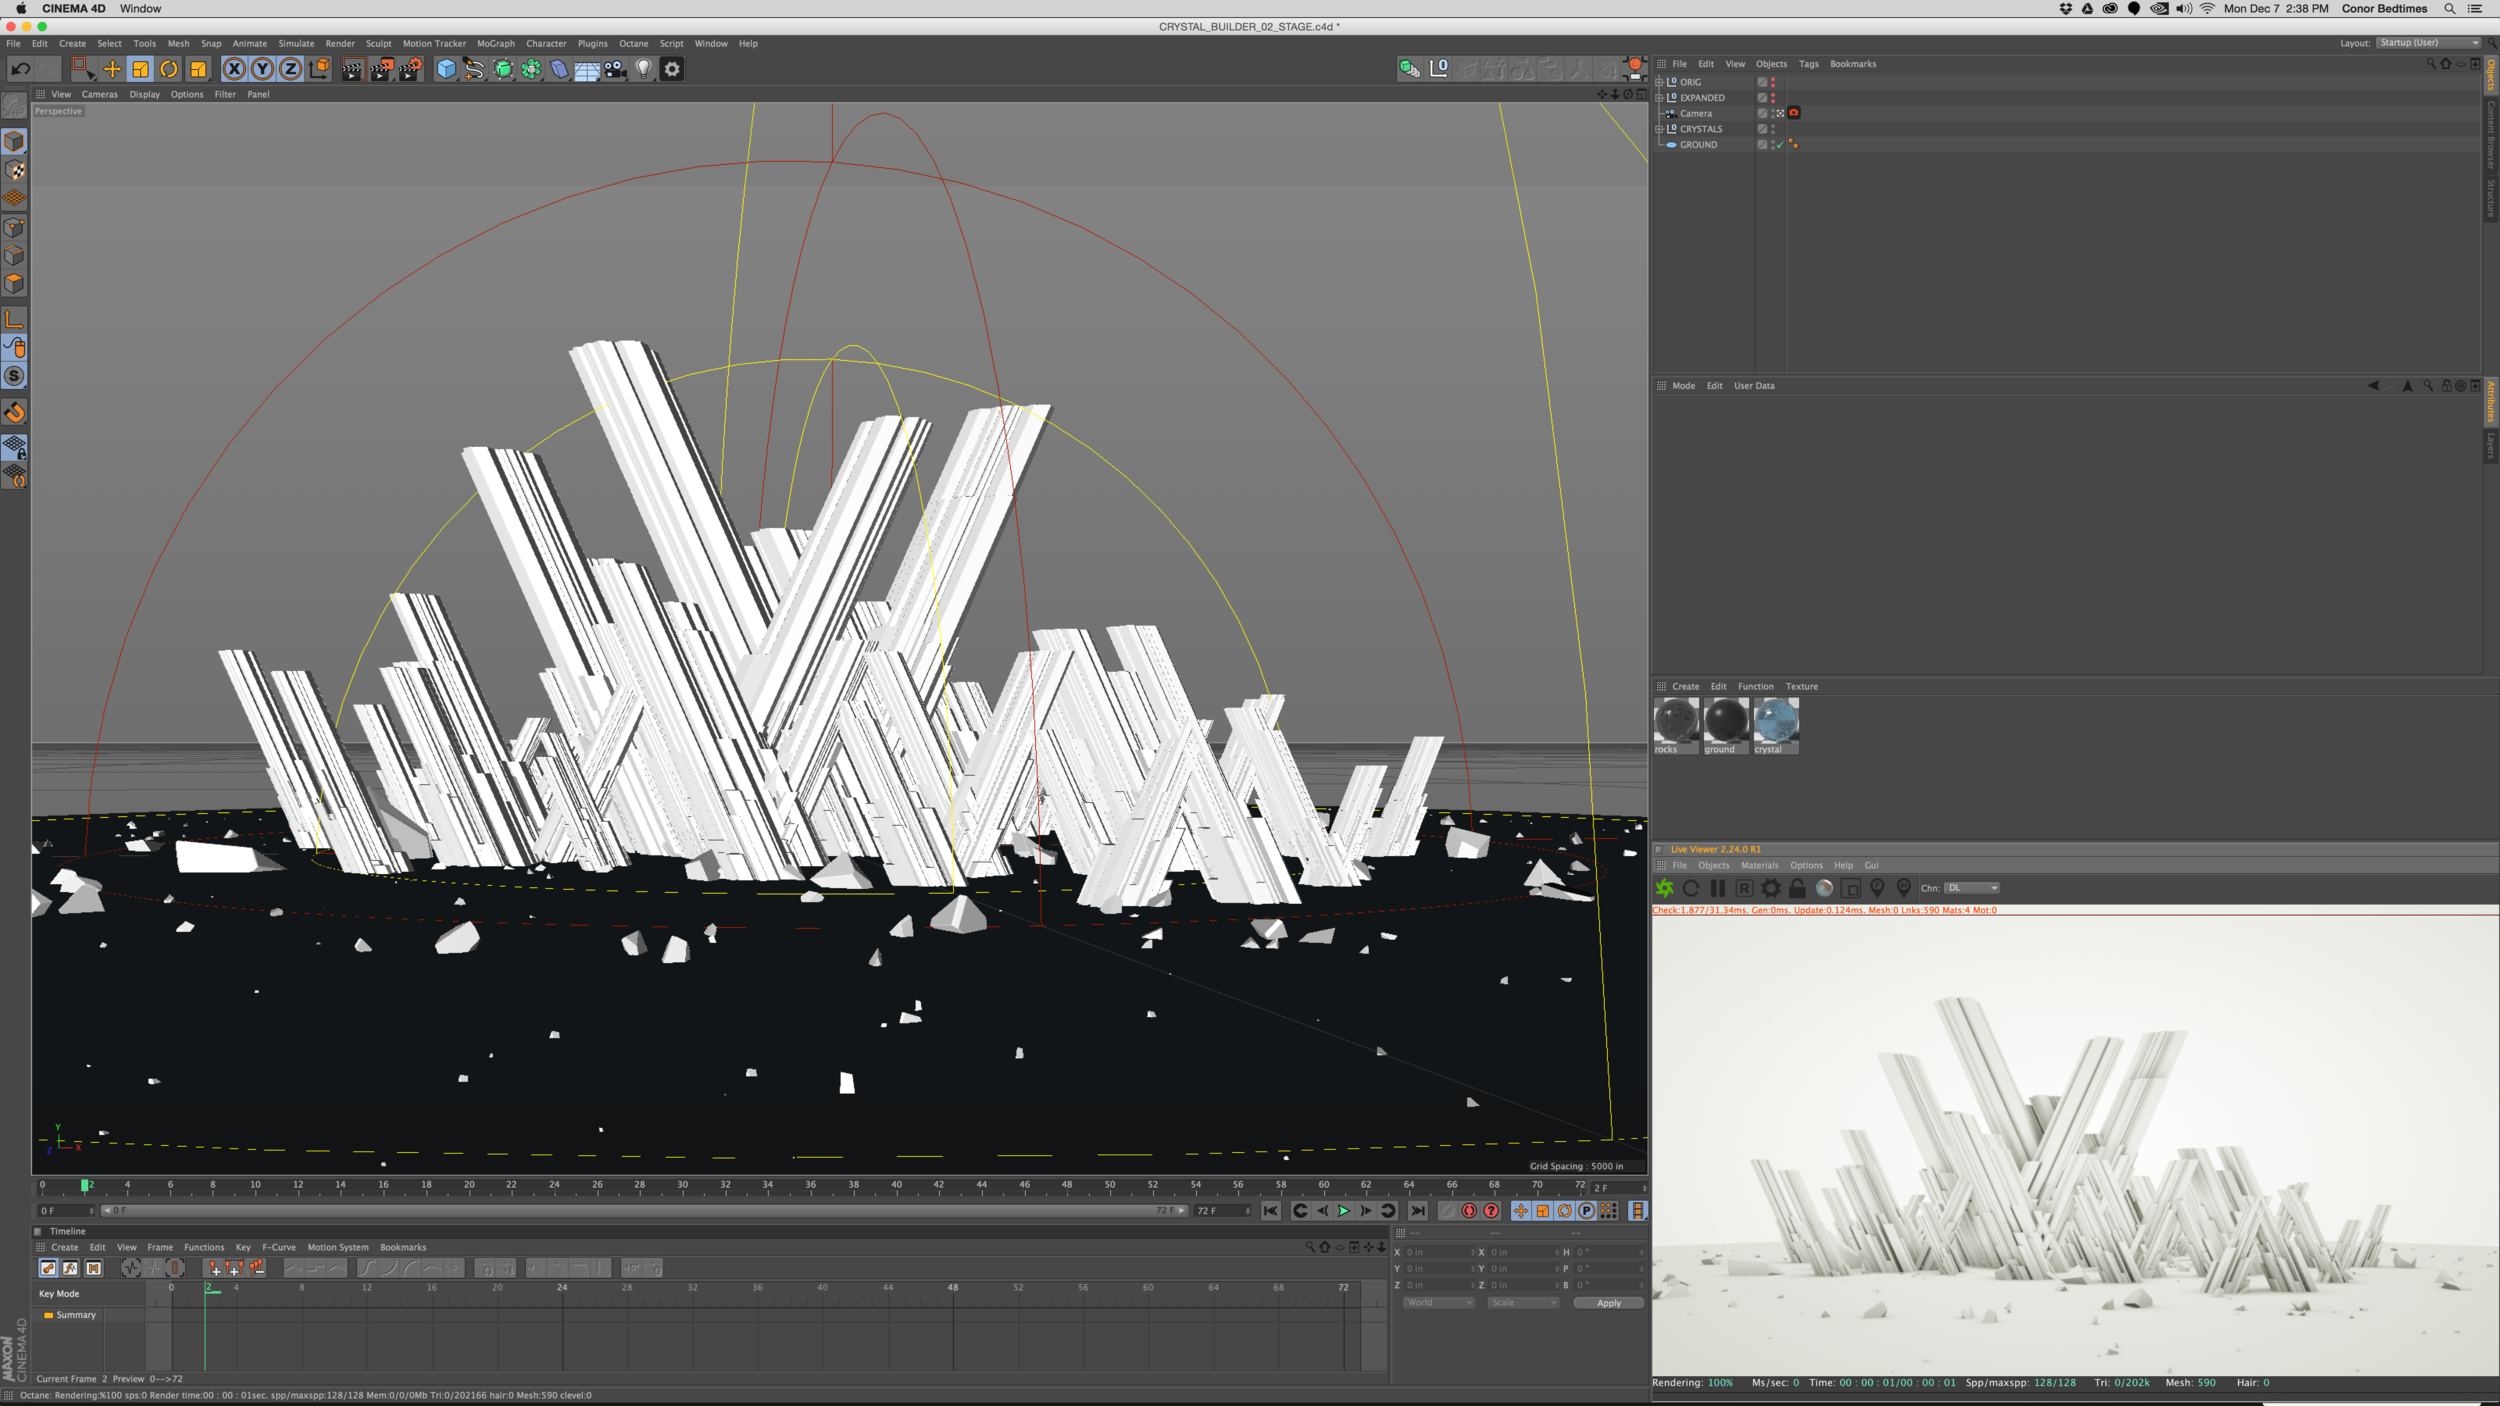Select the Rotate tool icon

tap(168, 69)
